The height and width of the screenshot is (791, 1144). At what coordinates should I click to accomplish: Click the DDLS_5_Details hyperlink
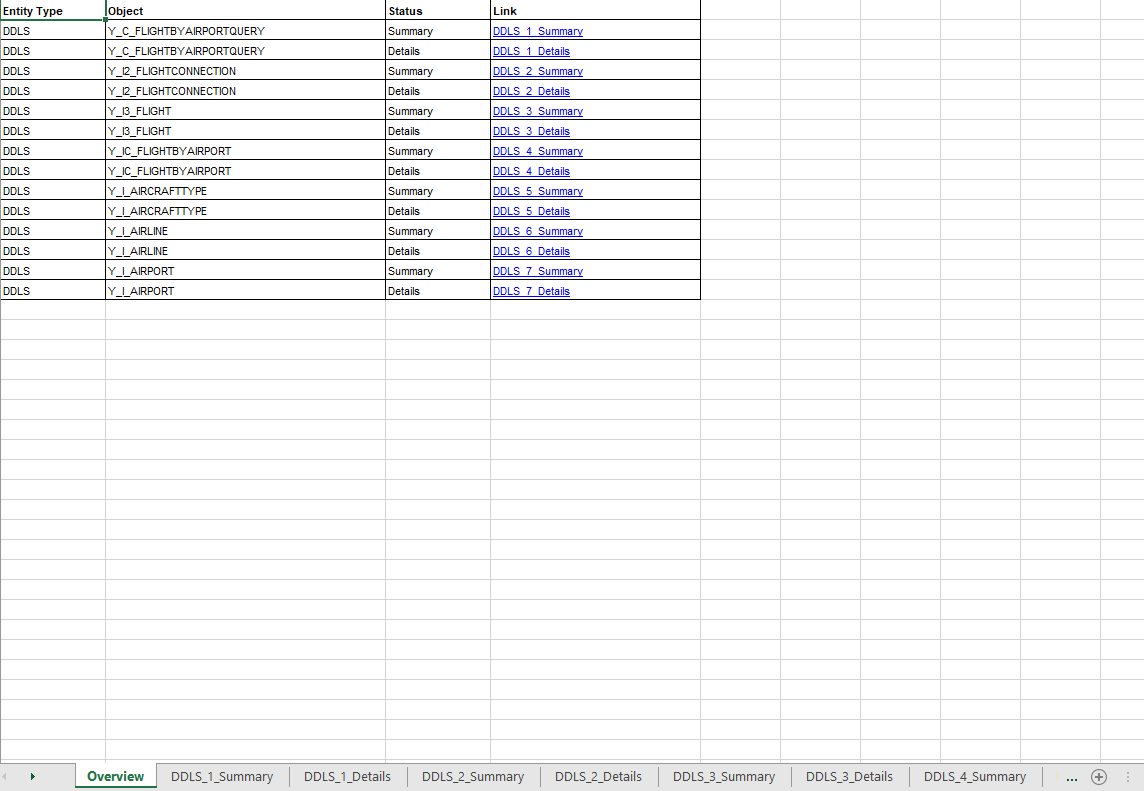coord(531,211)
